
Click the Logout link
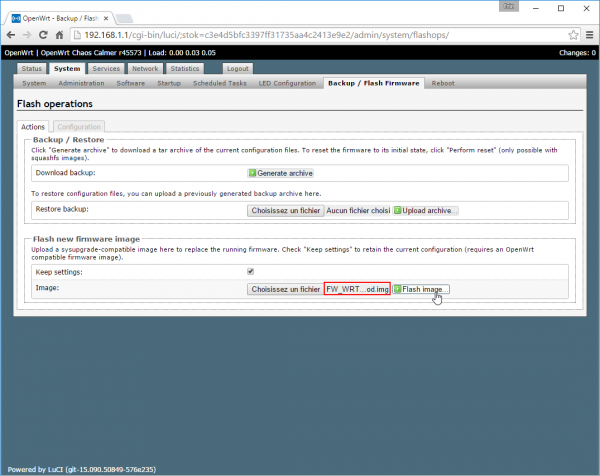click(238, 69)
